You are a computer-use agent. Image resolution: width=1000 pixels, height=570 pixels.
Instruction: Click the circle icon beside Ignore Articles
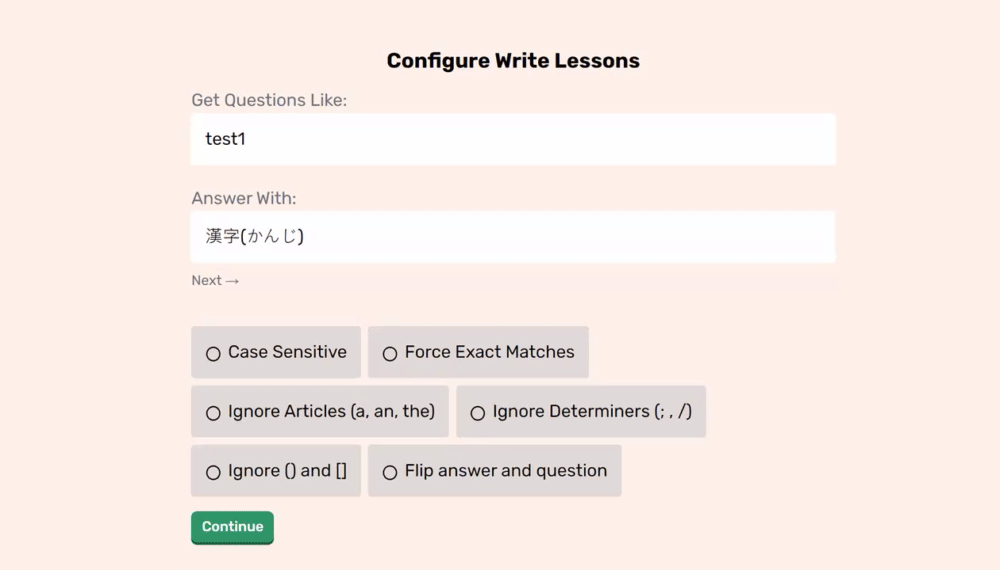pos(213,413)
